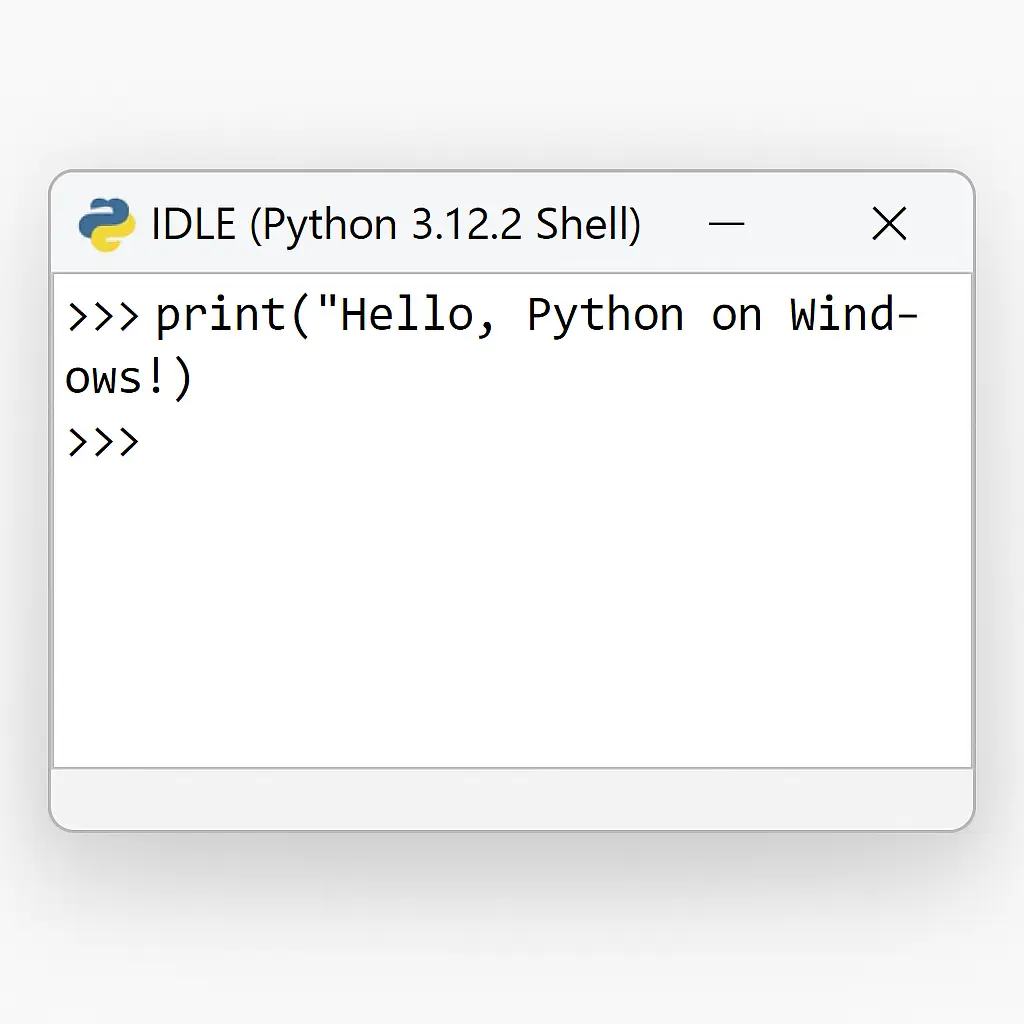Click the empty ">>>" prompt on third line
1024x1024 pixels.
pyautogui.click(x=102, y=442)
